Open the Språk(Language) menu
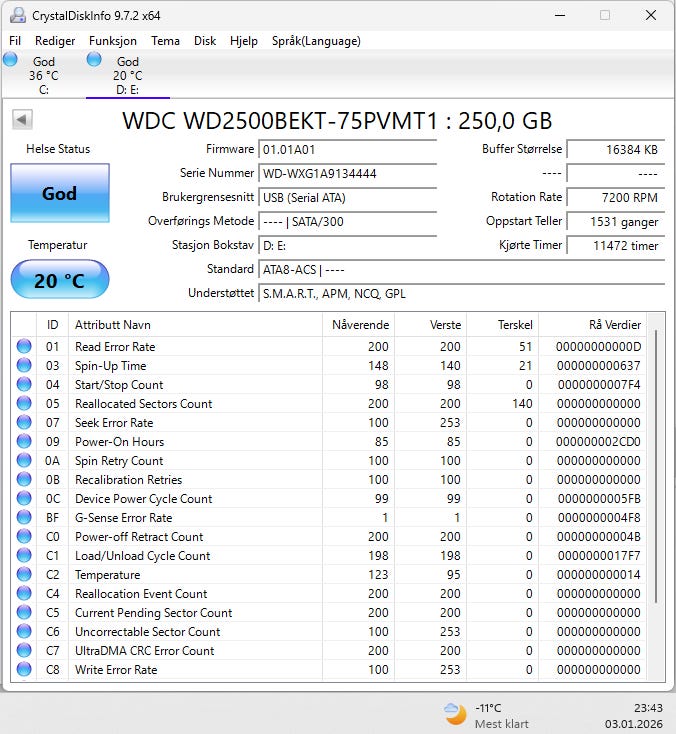676x734 pixels. pyautogui.click(x=316, y=41)
